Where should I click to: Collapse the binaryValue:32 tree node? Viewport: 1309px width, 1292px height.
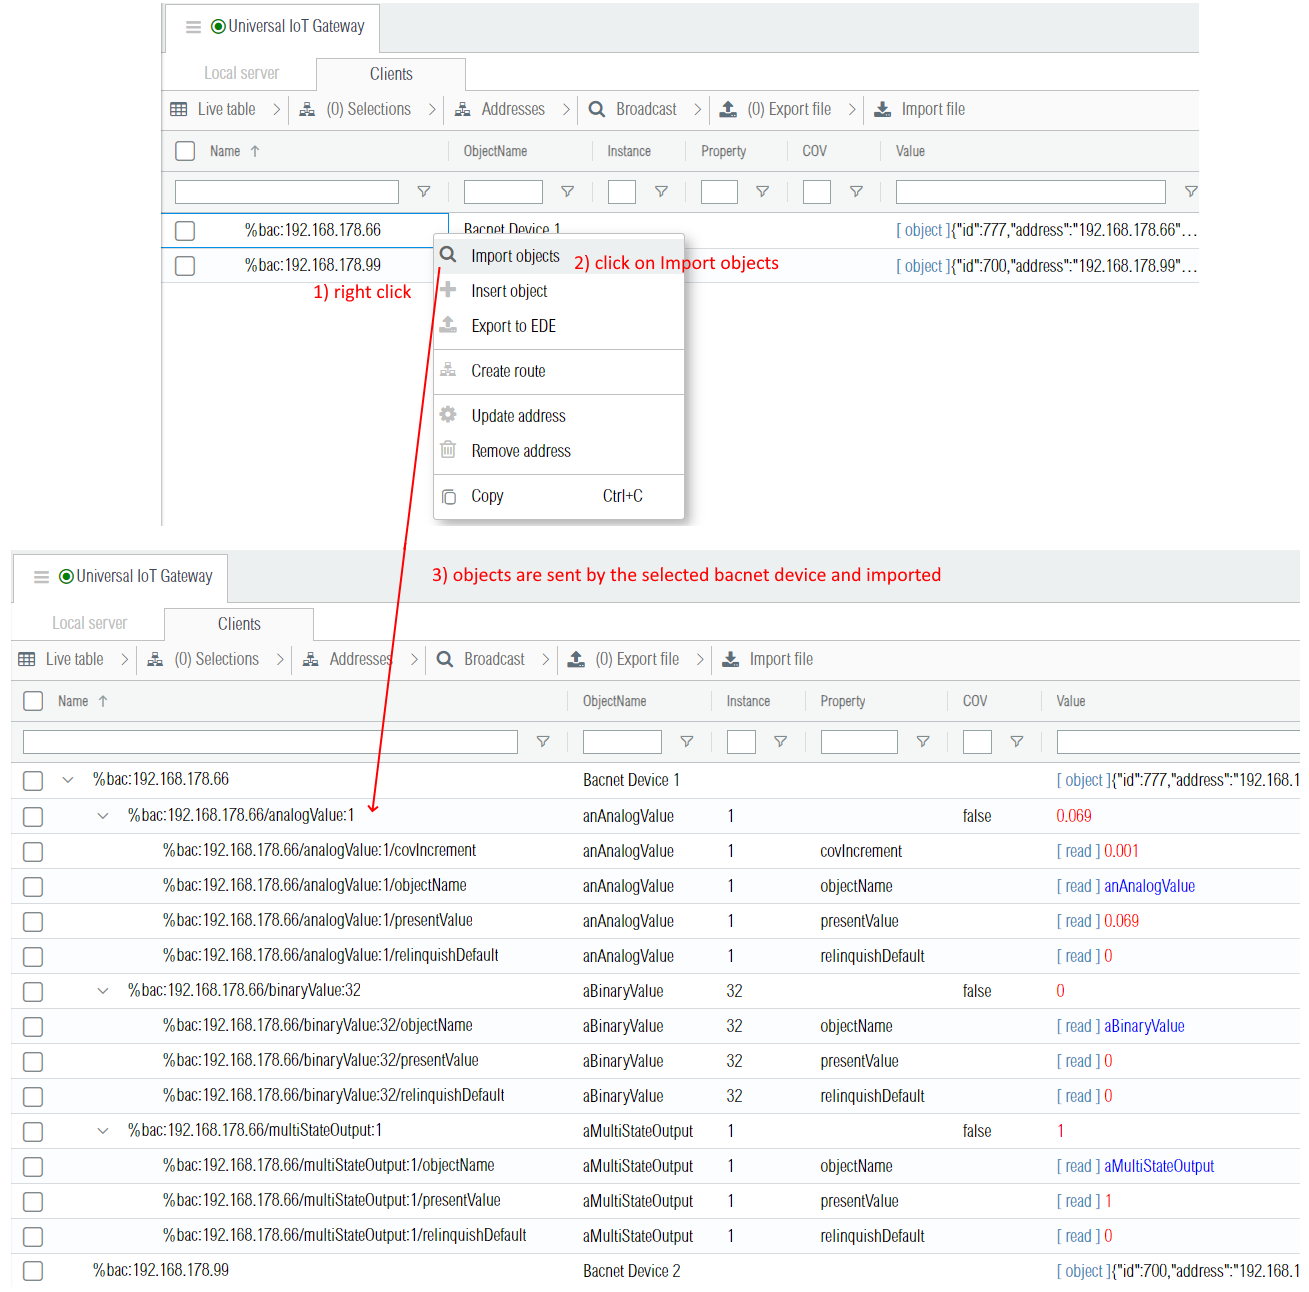(x=103, y=991)
